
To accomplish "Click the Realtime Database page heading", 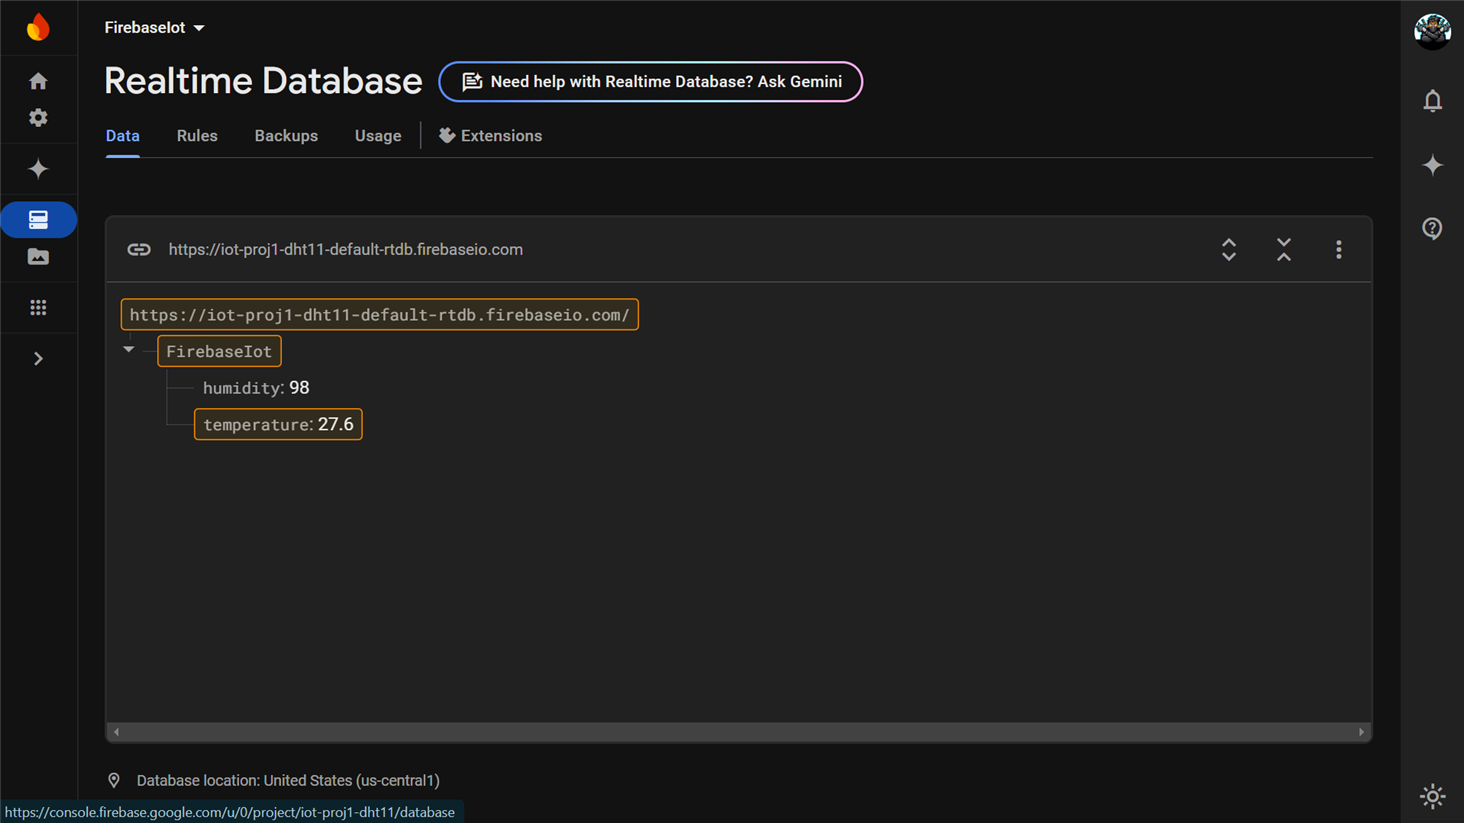I will coord(263,81).
